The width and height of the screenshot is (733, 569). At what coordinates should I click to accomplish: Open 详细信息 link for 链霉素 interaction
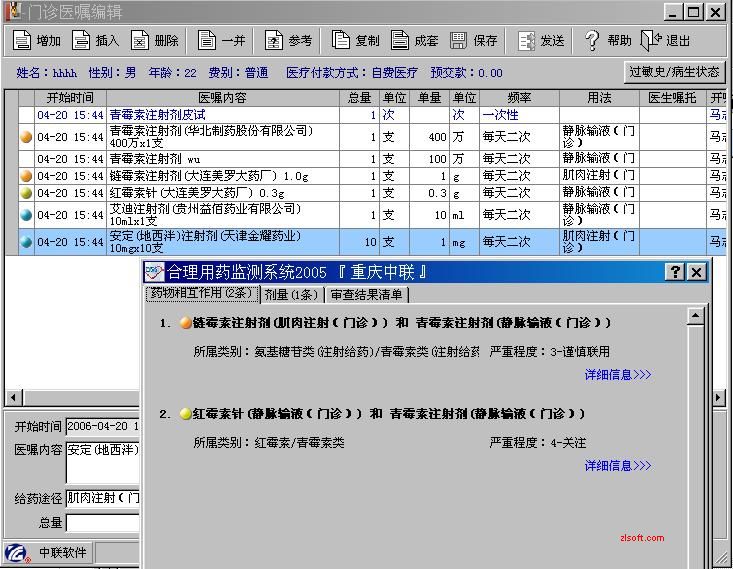pos(617,375)
